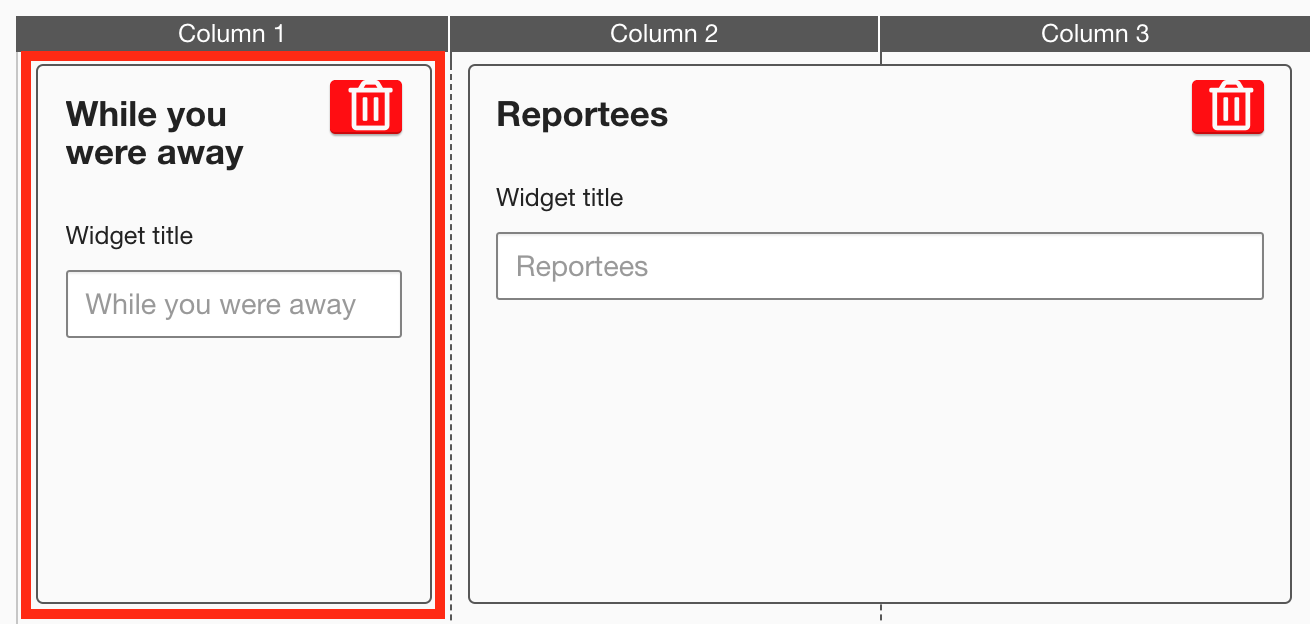This screenshot has height=624, width=1310.
Task: Select the Column 1 header
Action: [232, 34]
